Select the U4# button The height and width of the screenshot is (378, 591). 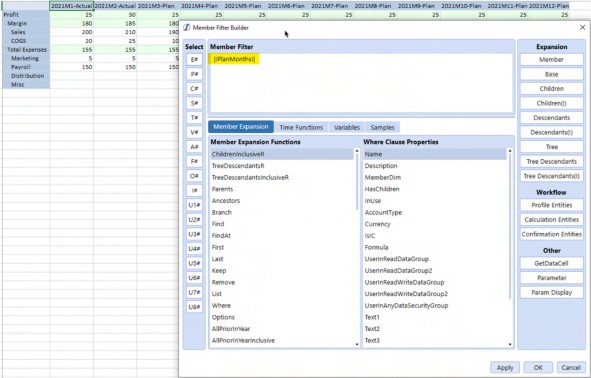tap(194, 249)
